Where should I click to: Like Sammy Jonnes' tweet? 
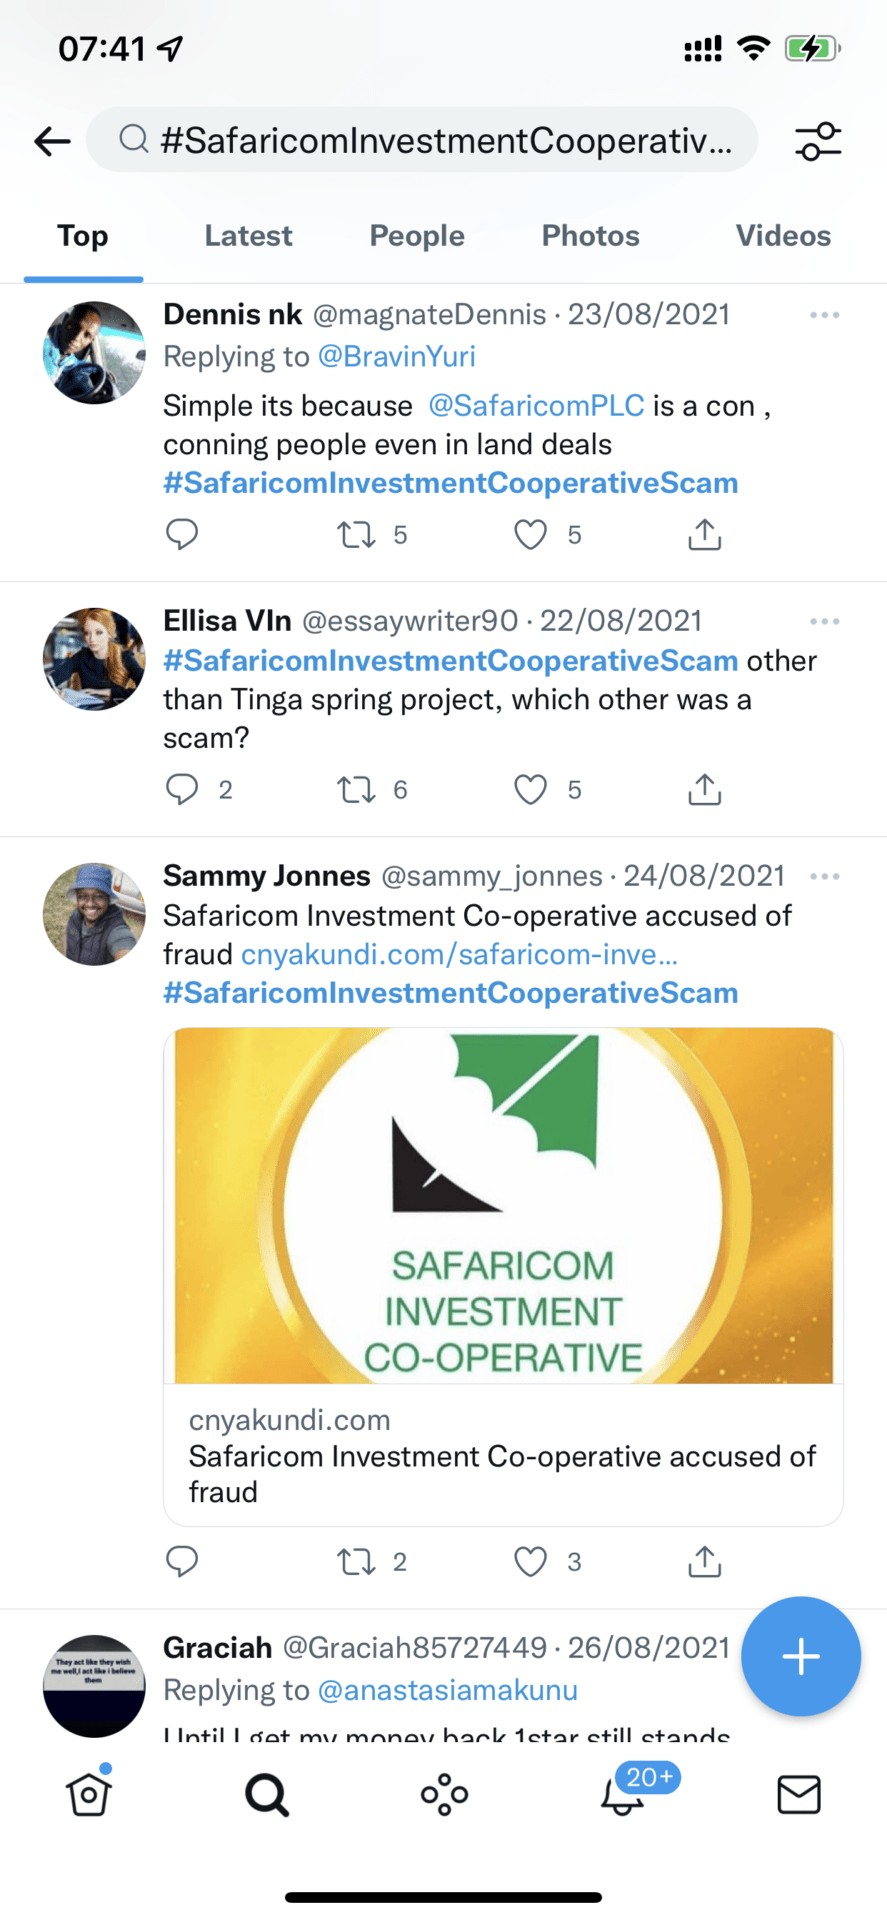pyautogui.click(x=530, y=1561)
